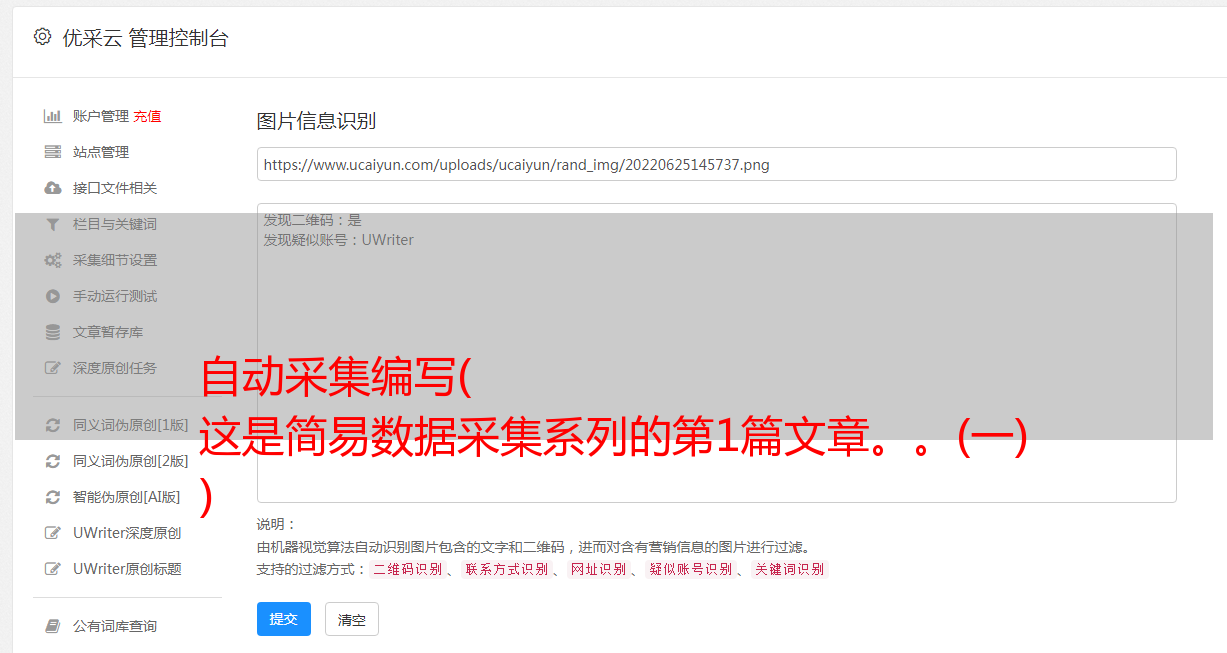This screenshot has height=653, width=1227.
Task: Click the gears icon next to 采集细节设置
Action: [53, 260]
